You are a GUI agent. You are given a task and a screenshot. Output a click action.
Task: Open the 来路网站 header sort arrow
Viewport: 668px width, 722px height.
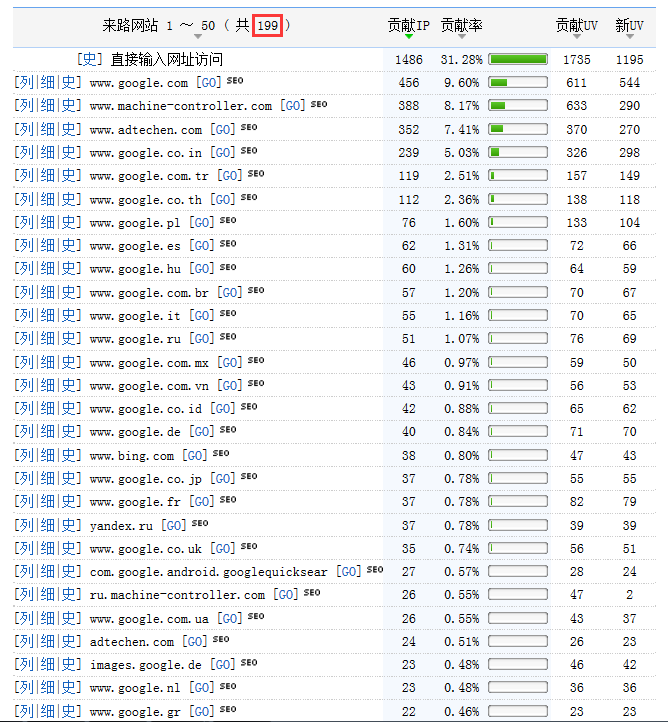click(x=198, y=36)
